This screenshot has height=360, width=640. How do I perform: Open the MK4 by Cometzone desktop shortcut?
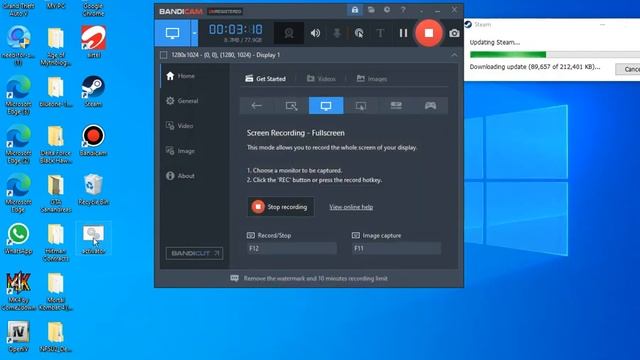point(18,291)
